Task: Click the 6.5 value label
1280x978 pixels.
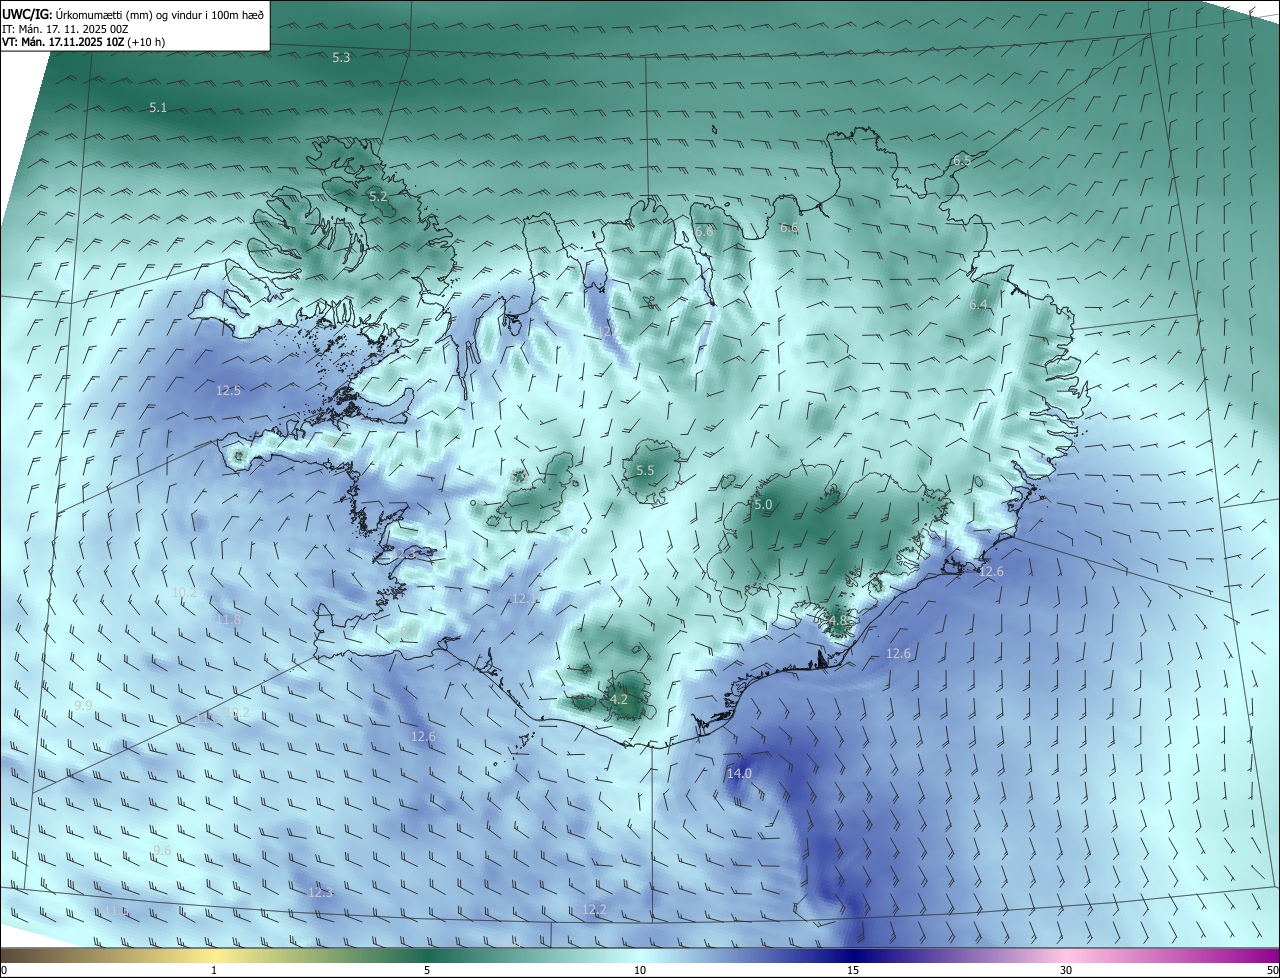Action: [x=962, y=161]
